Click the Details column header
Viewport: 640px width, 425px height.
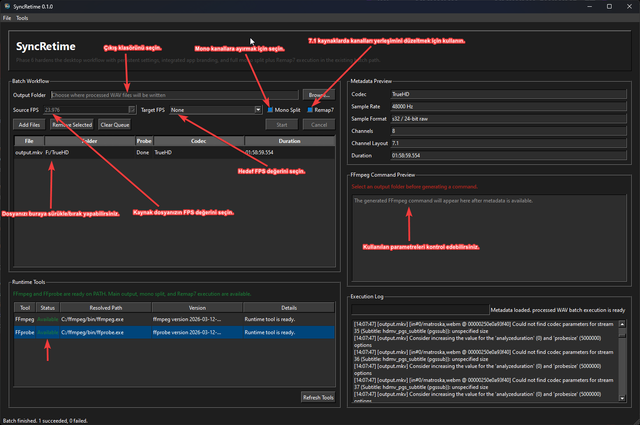coord(289,308)
